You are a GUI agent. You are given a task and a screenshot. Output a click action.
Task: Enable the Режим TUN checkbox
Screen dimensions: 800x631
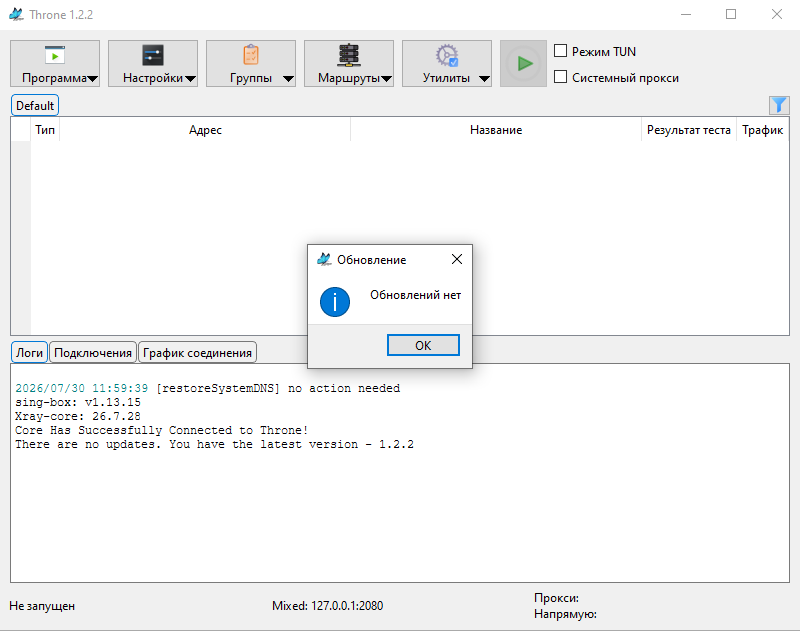coord(561,51)
